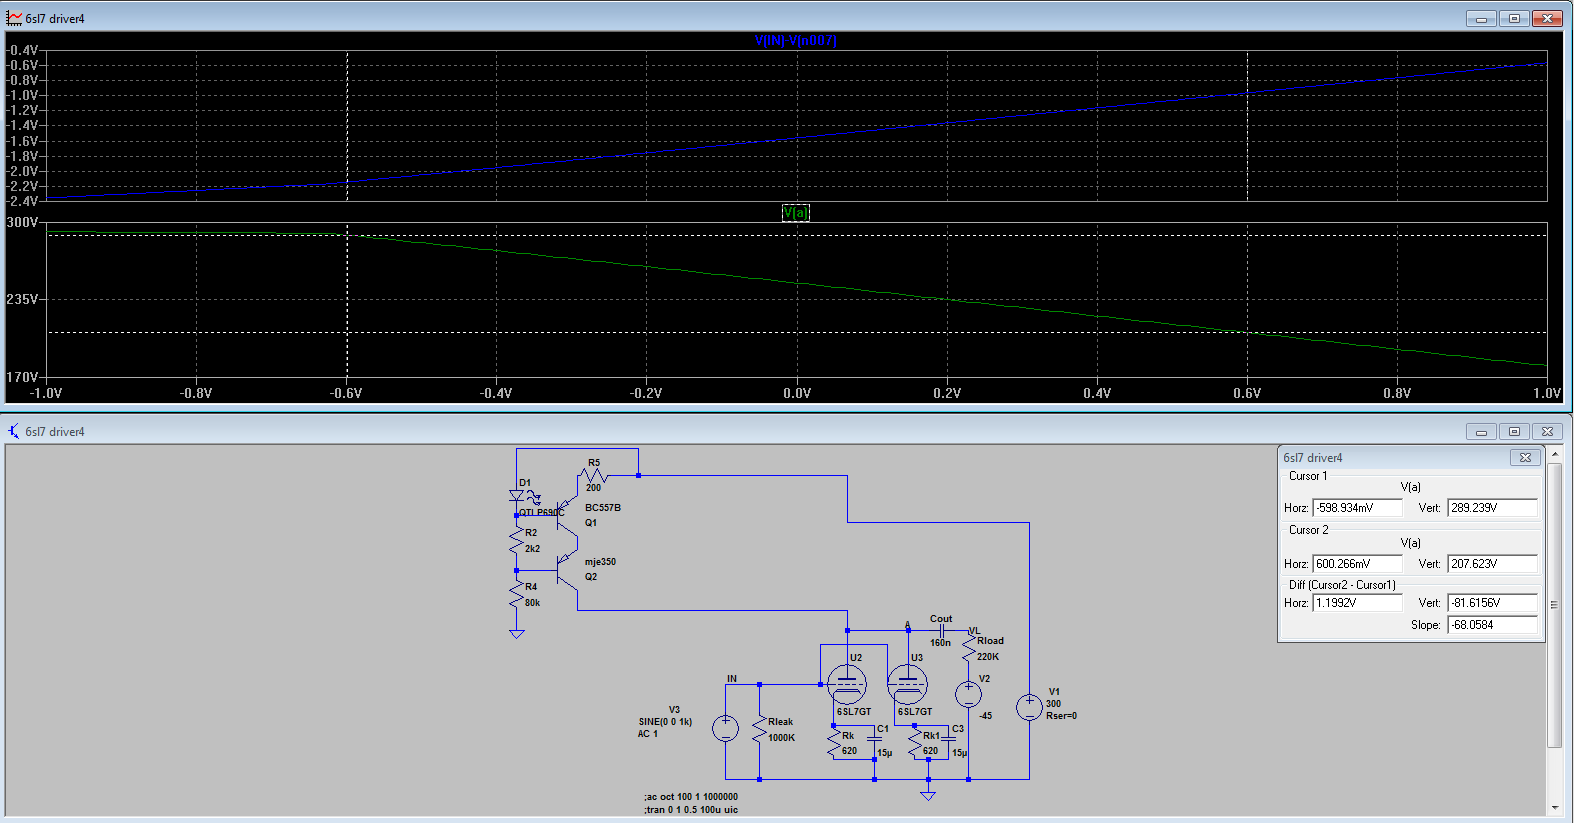Image resolution: width=1574 pixels, height=823 pixels.
Task: Select the V2 voltage source
Action: click(x=968, y=694)
